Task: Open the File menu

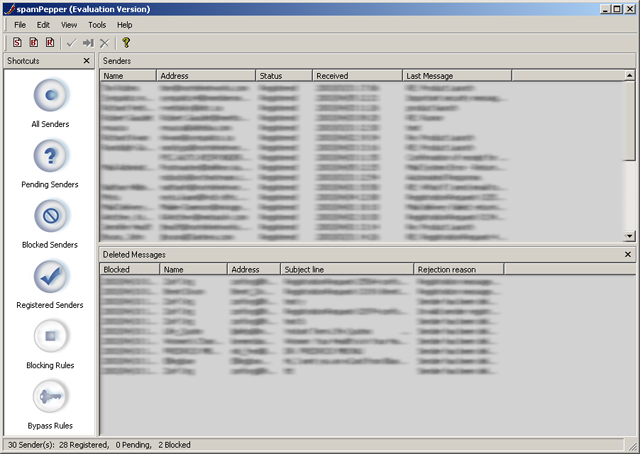Action: coord(20,25)
